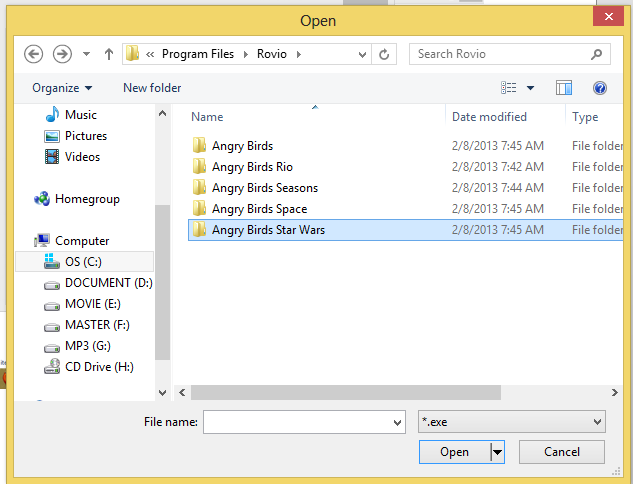The width and height of the screenshot is (633, 484).
Task: Select Program Files in the address breadcrumb
Action: tap(198, 54)
